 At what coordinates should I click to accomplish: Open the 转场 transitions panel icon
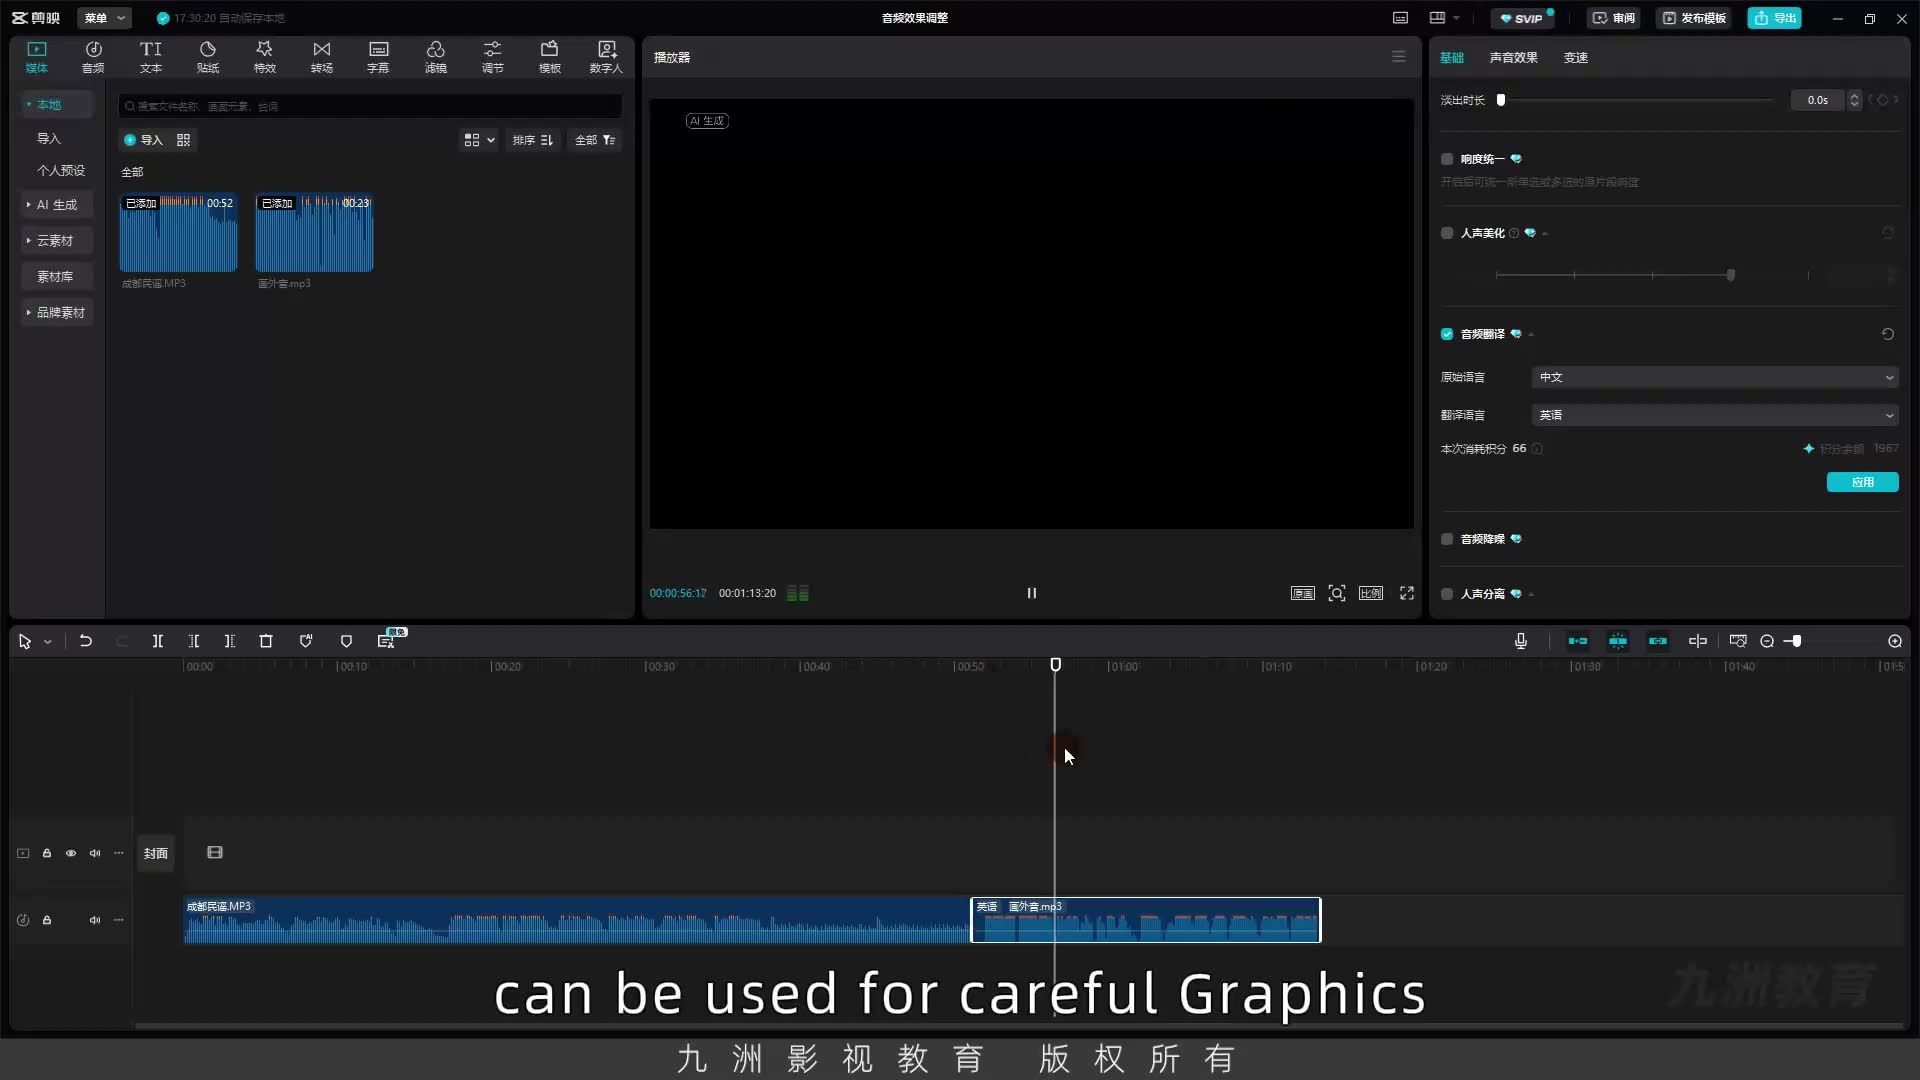click(x=321, y=57)
